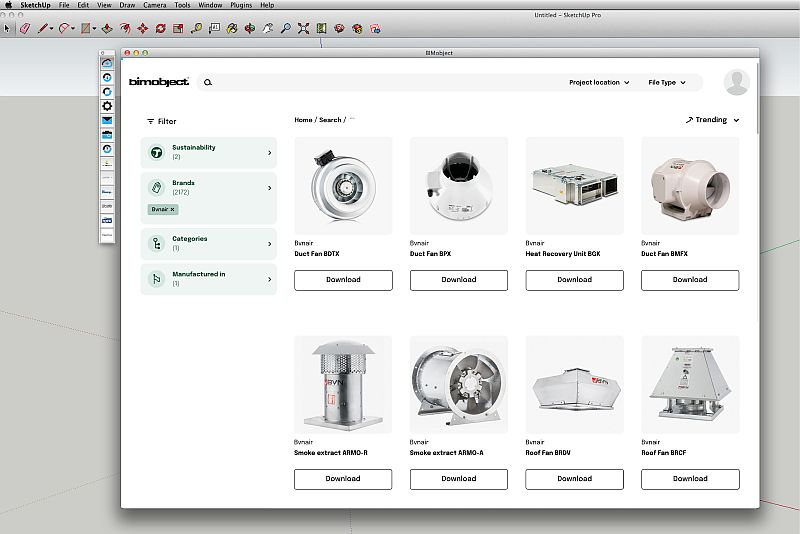Viewport: 800px width, 534px height.
Task: Click the blue briefcase icon in BIMobject toolbar
Action: click(107, 135)
